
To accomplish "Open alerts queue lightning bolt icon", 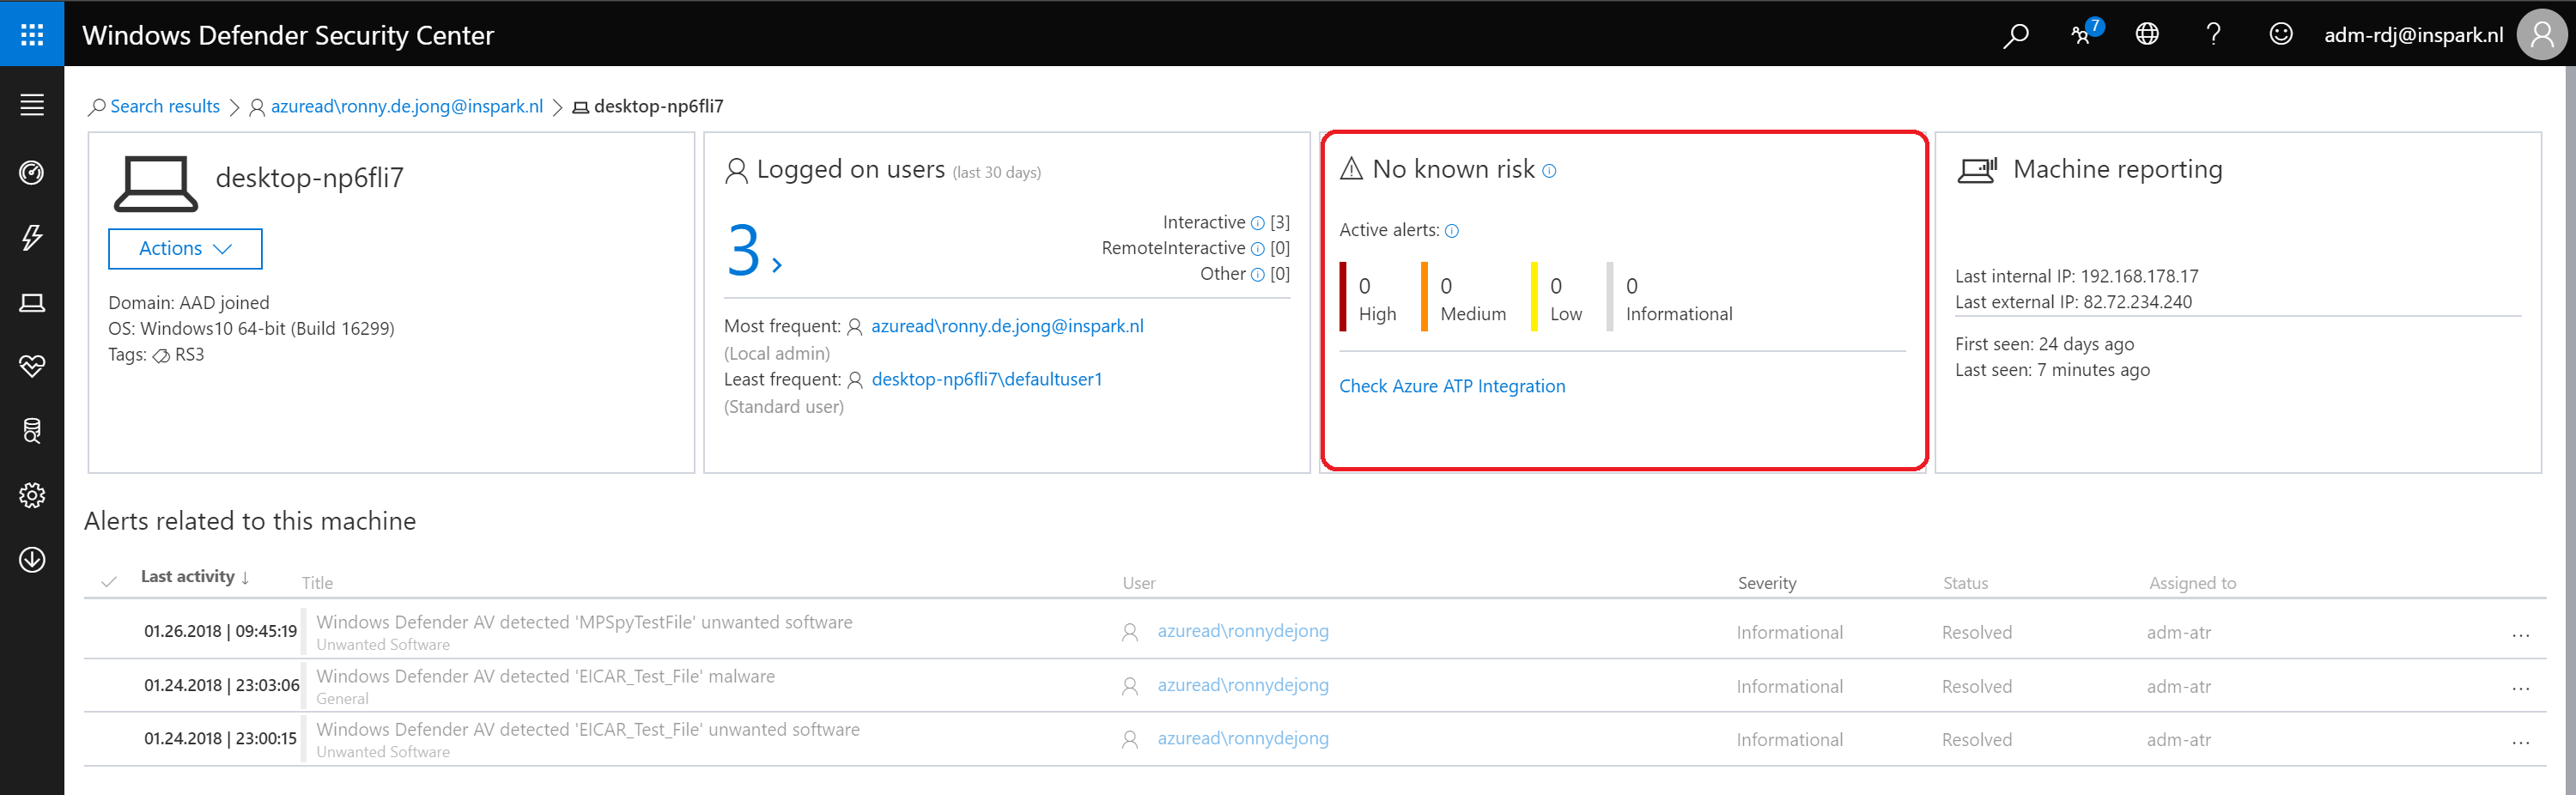I will (x=32, y=237).
